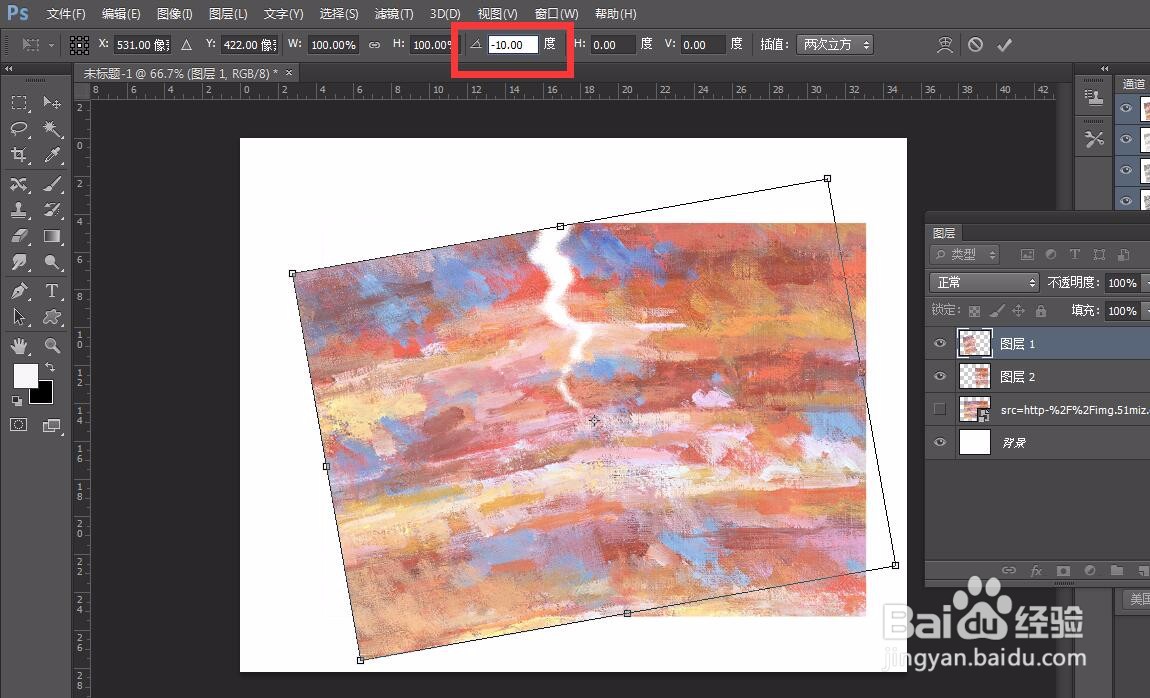Open the 编辑(E) menu

point(121,14)
